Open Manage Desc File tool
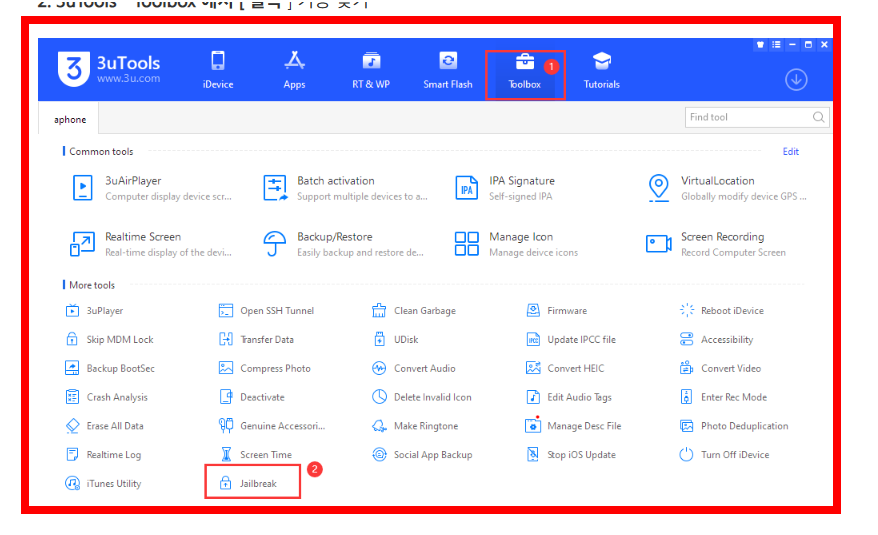This screenshot has width=878, height=535. point(573,426)
